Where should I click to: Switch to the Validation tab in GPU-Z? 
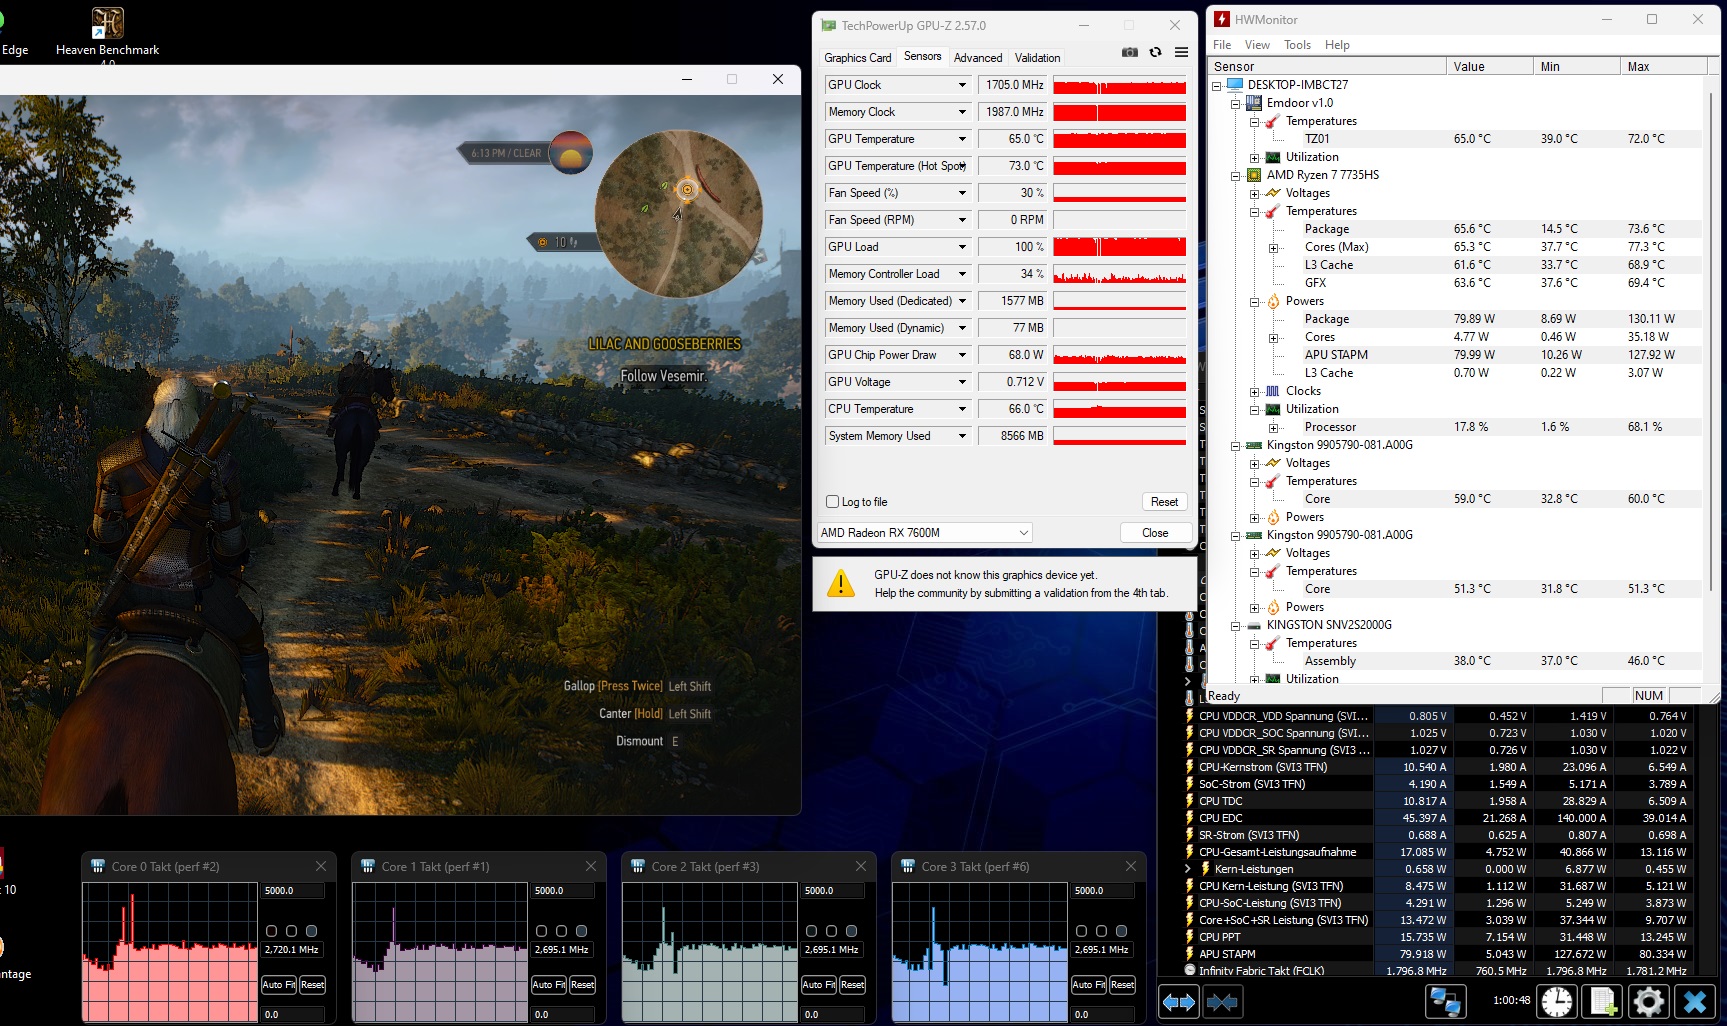pos(1037,58)
